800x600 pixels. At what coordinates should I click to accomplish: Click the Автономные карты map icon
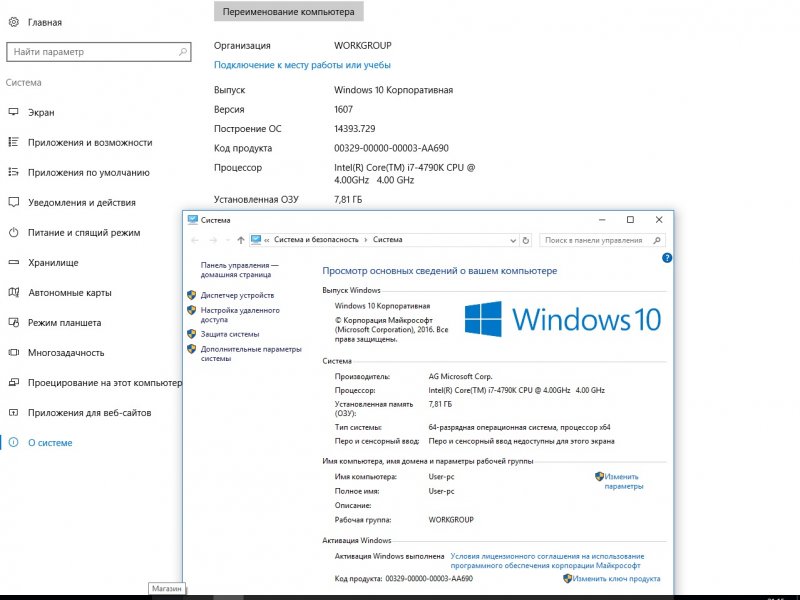14,292
